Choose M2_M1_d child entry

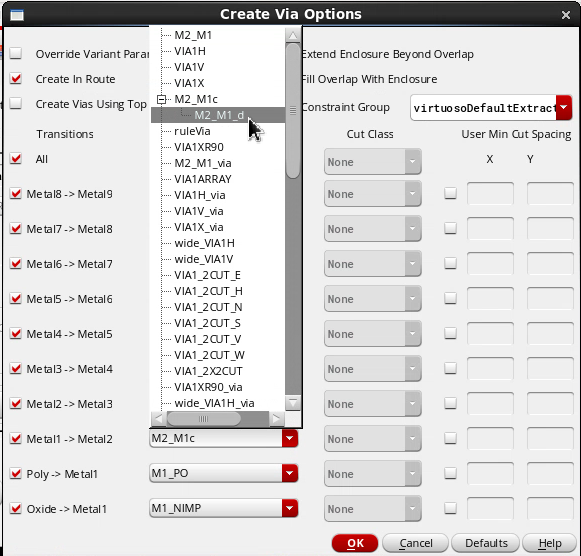(x=219, y=115)
